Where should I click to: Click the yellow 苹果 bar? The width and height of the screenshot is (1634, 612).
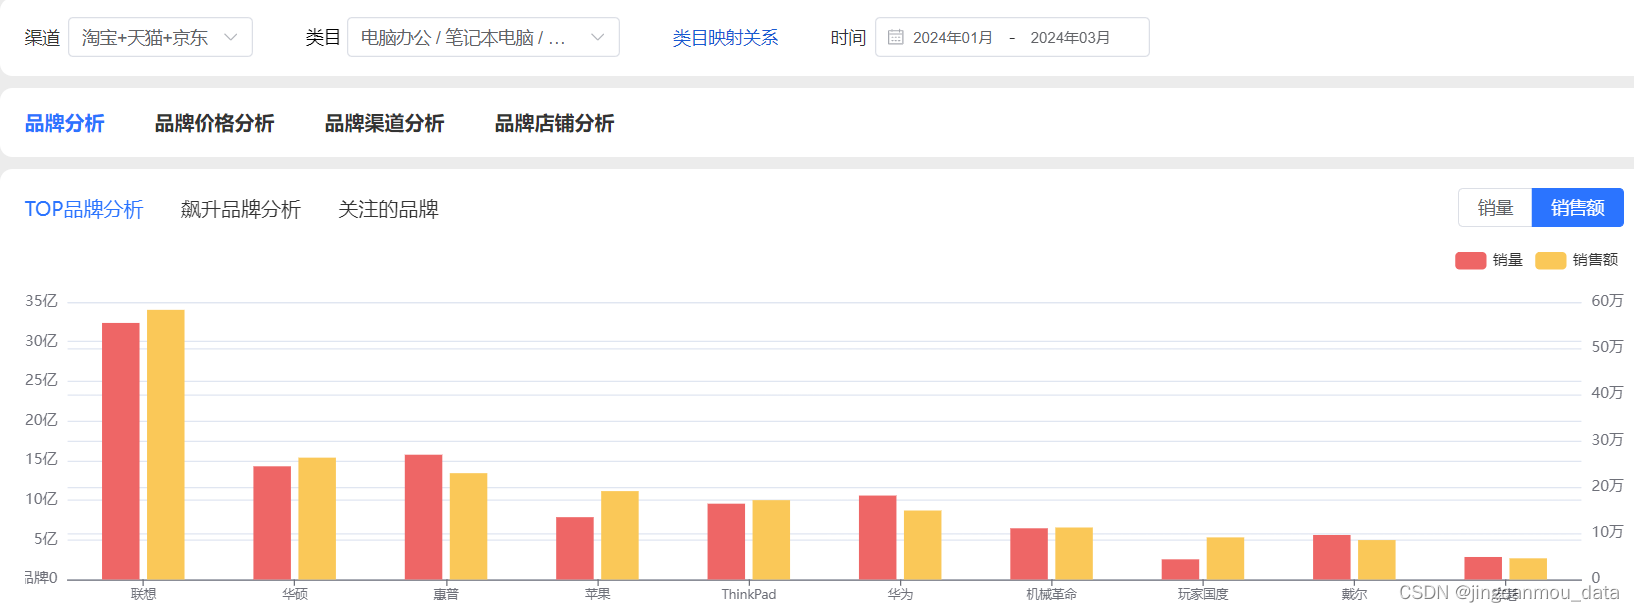tap(620, 535)
